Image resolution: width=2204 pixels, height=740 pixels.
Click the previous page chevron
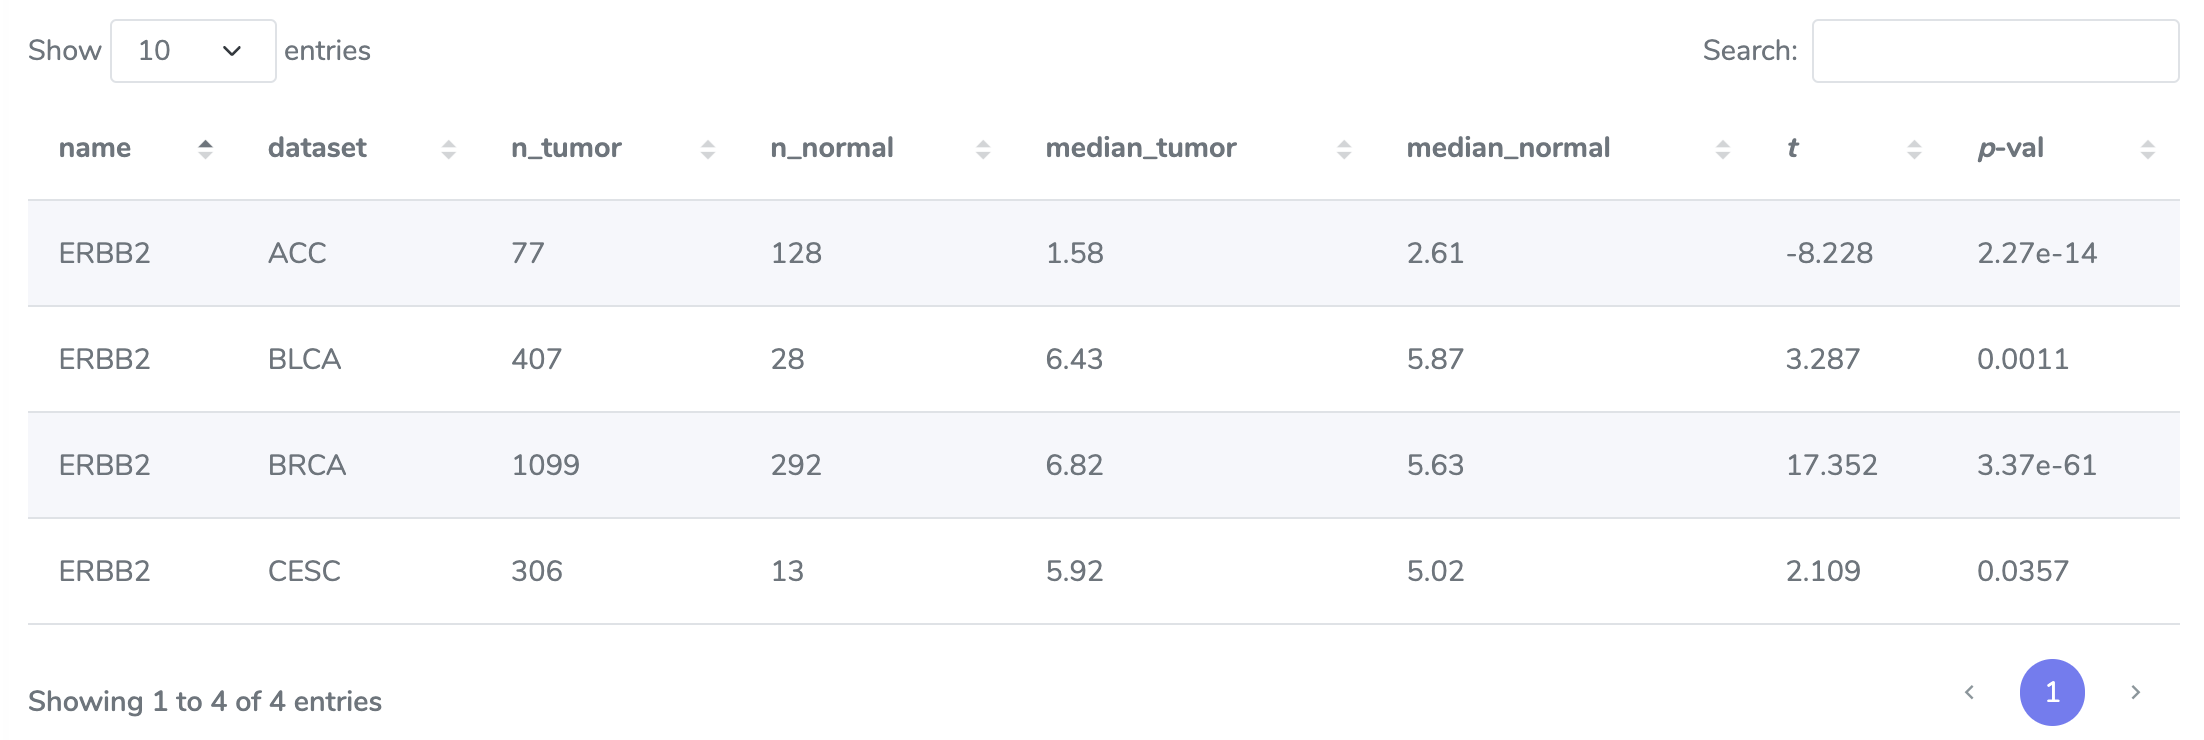[1969, 692]
